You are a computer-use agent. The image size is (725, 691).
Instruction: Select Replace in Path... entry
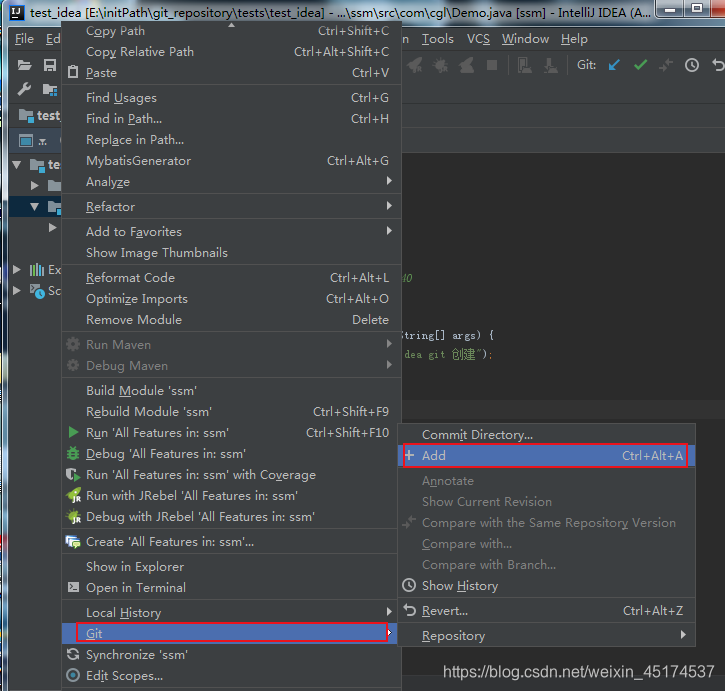click(231, 140)
